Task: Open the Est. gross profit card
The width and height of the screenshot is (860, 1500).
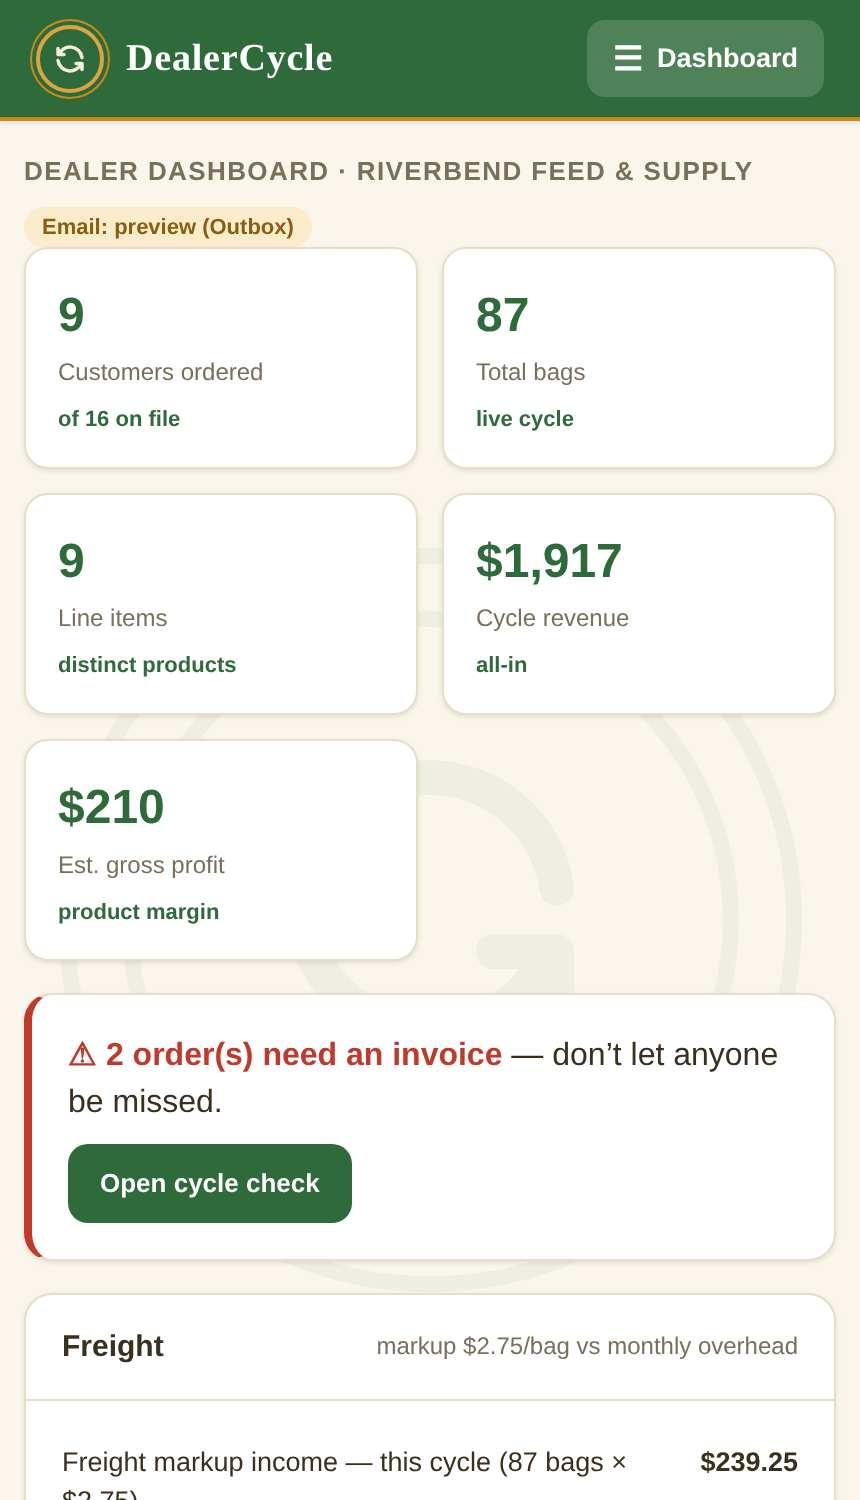Action: coord(221,850)
